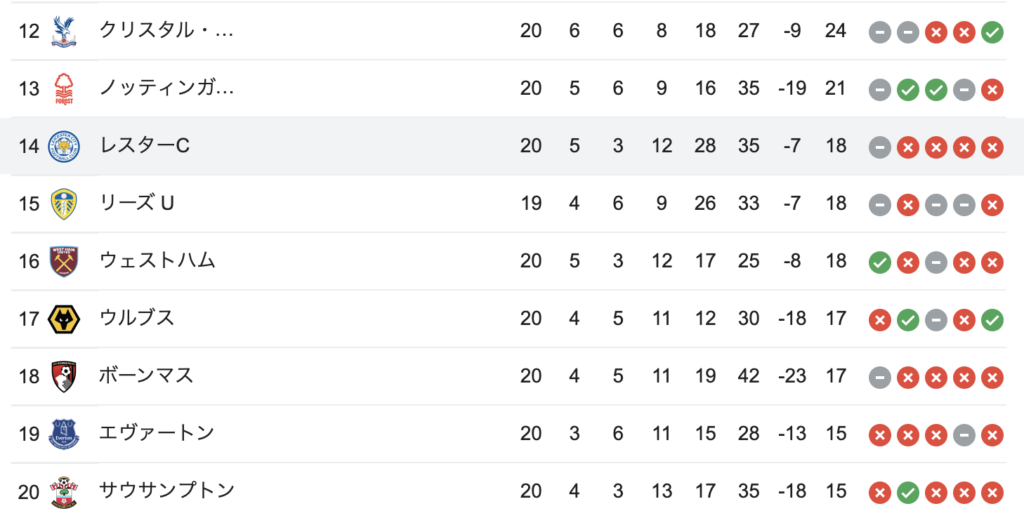Select the ボーンマス row at rank 18
Image resolution: width=1024 pixels, height=518 pixels.
point(512,376)
